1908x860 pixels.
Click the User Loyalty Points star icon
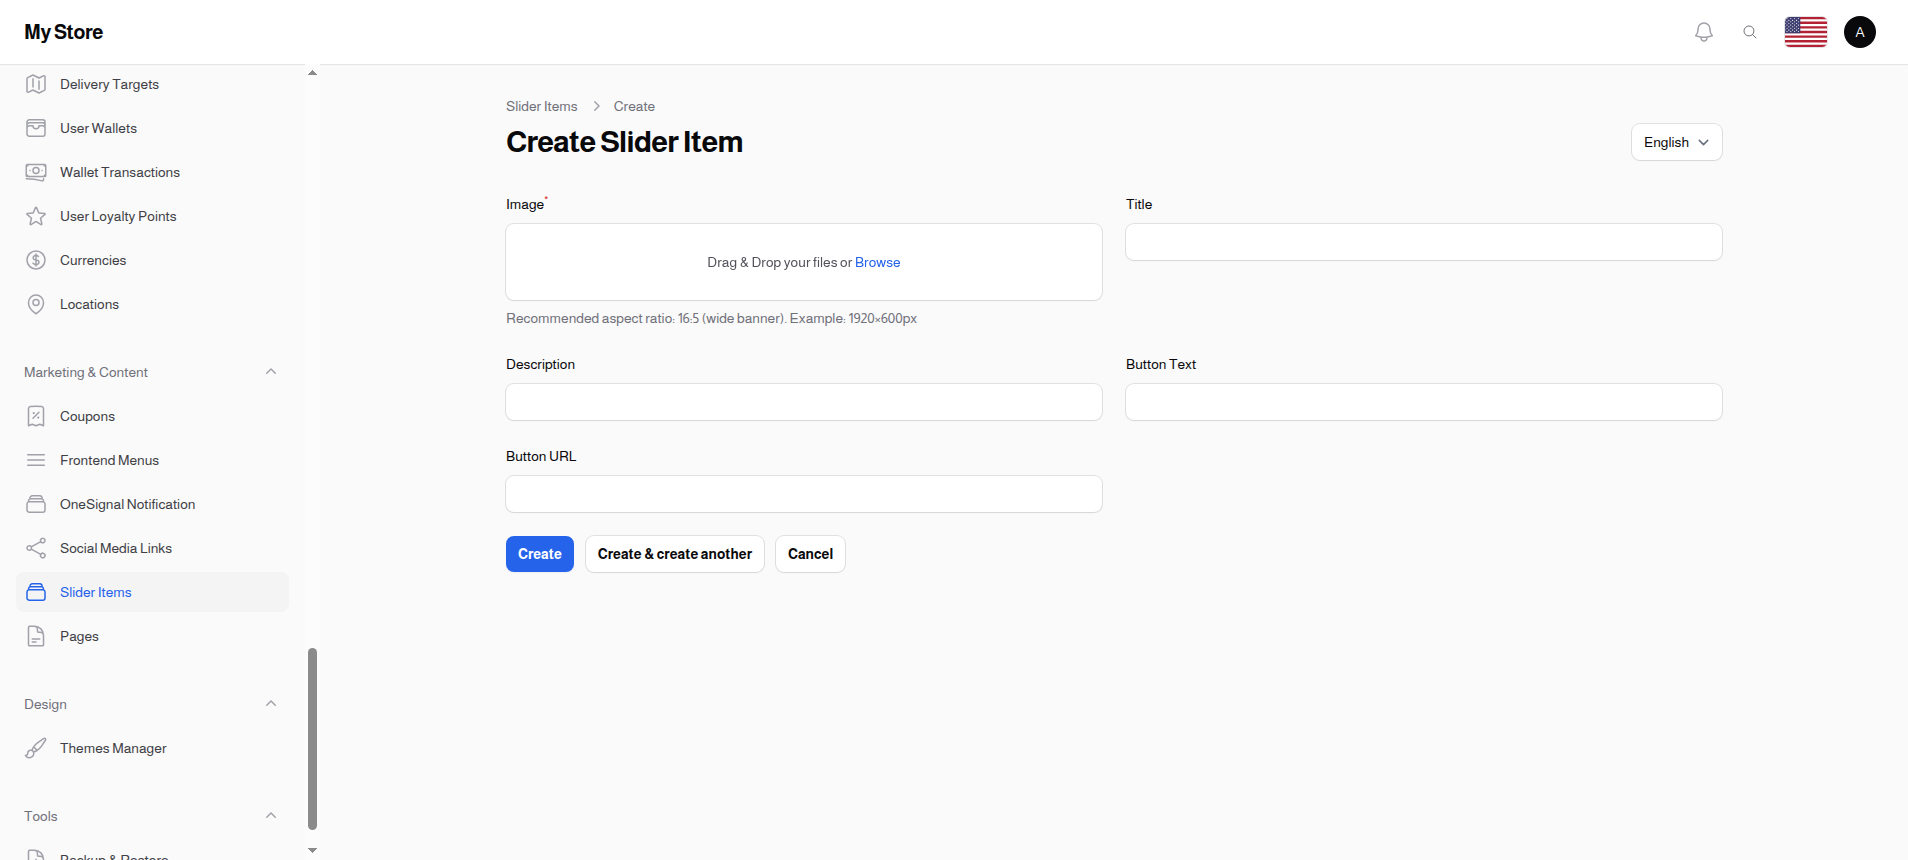(36, 216)
